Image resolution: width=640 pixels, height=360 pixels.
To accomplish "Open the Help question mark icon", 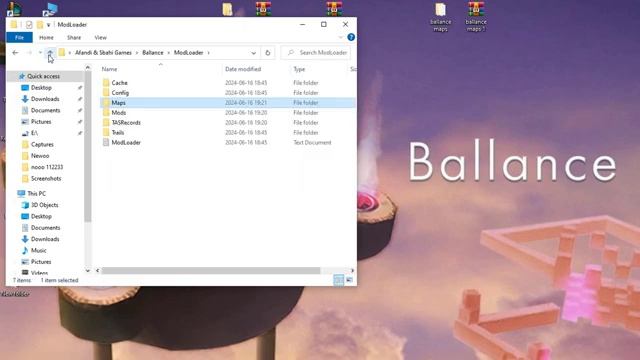I will click(x=351, y=37).
